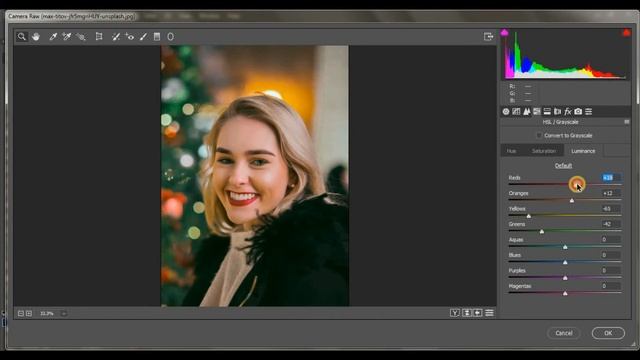Image resolution: width=640 pixels, height=360 pixels.
Task: Open the Presets panel icon
Action: [589, 111]
